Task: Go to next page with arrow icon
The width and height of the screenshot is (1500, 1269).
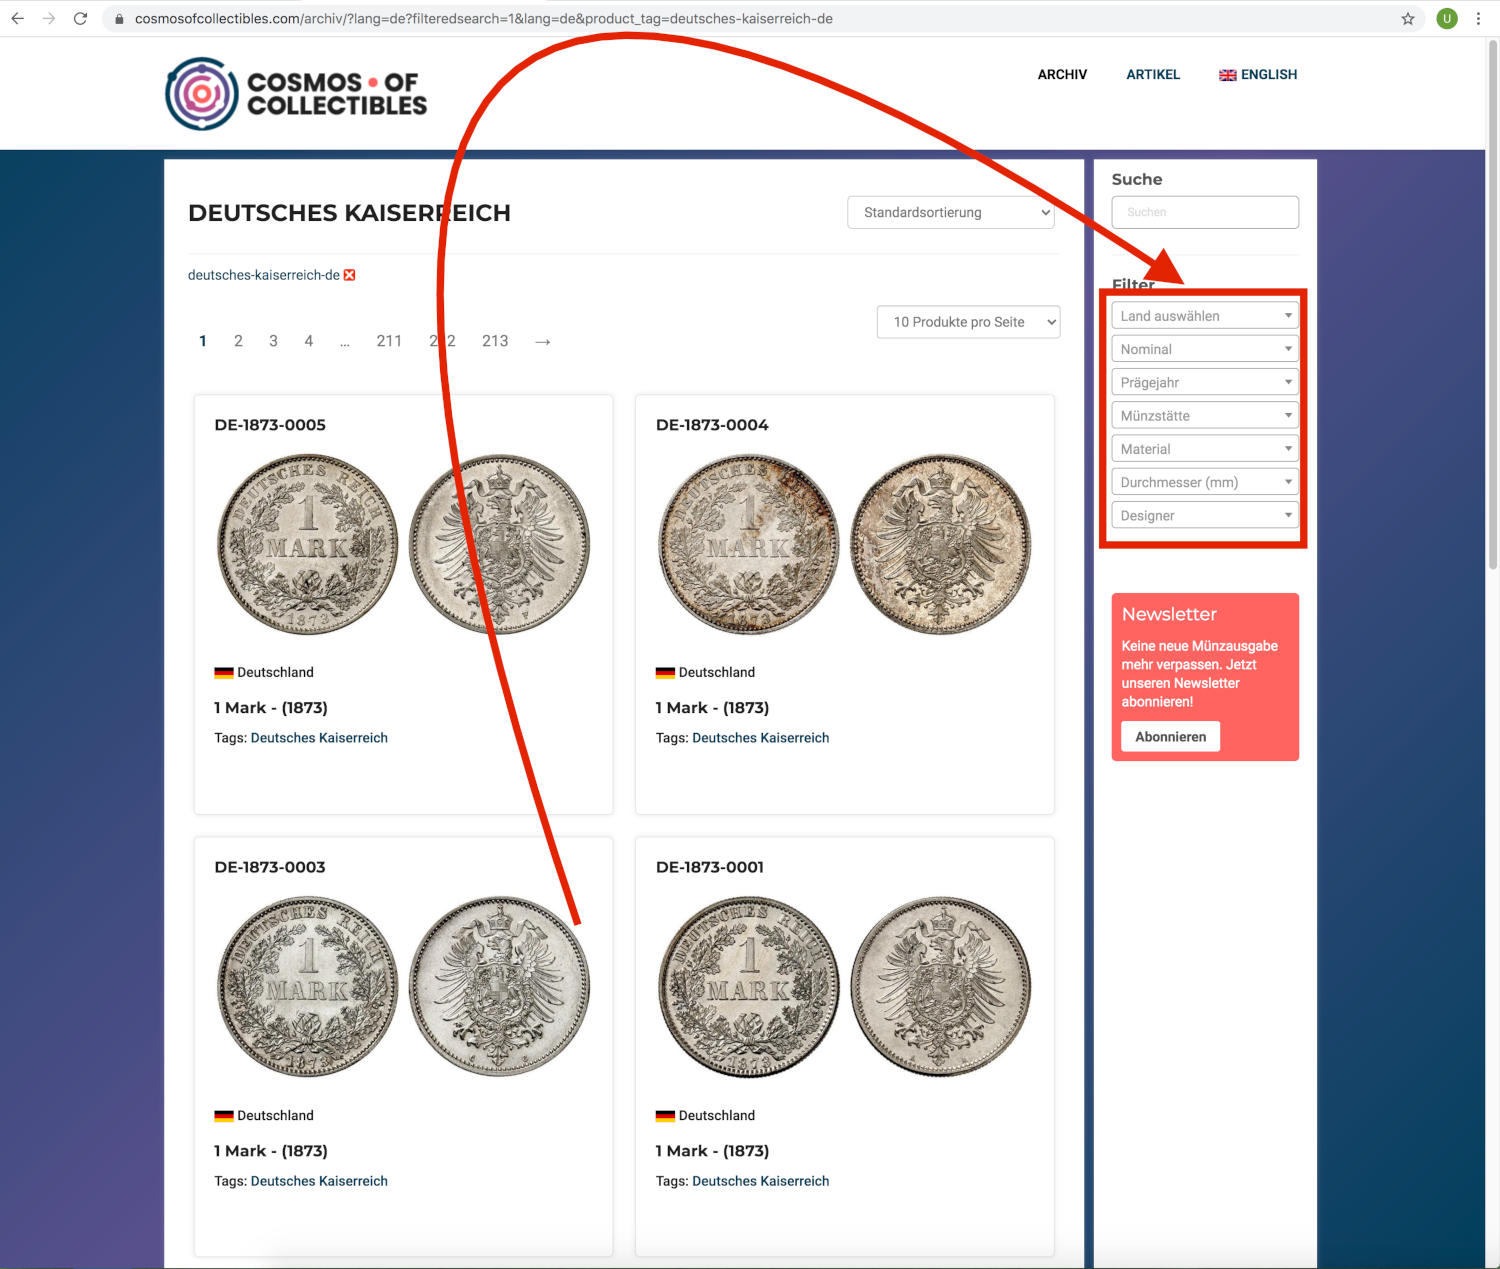Action: point(543,341)
